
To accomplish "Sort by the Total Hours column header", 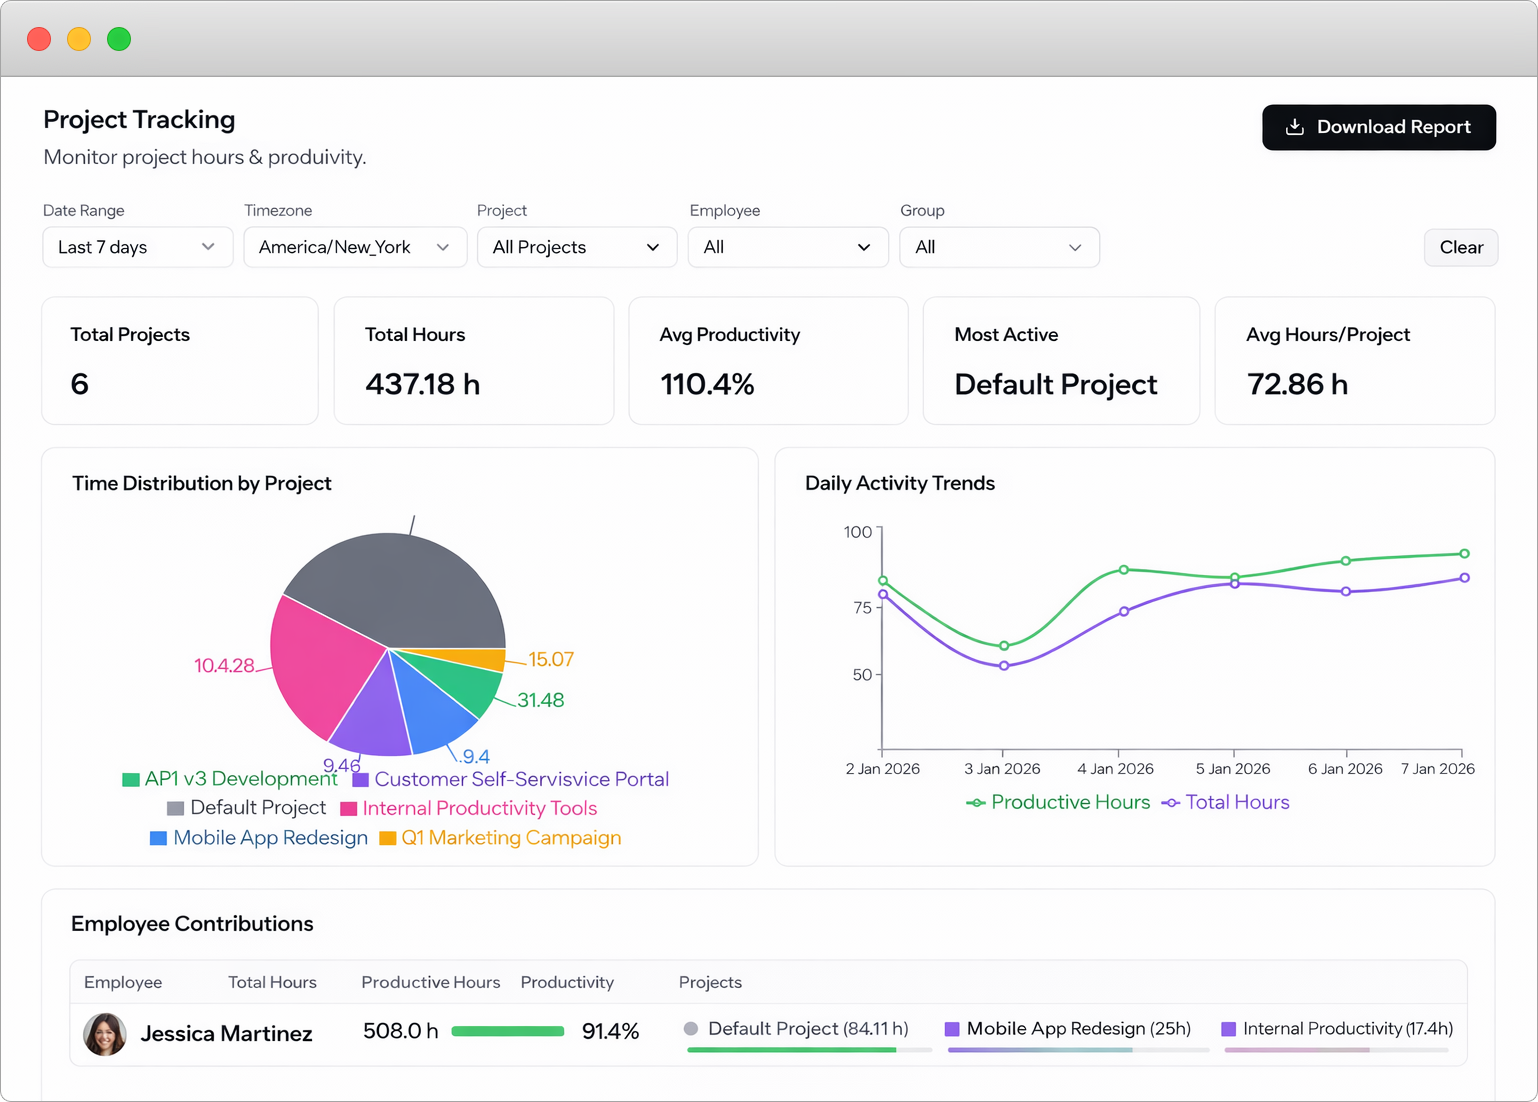I will coord(272,982).
